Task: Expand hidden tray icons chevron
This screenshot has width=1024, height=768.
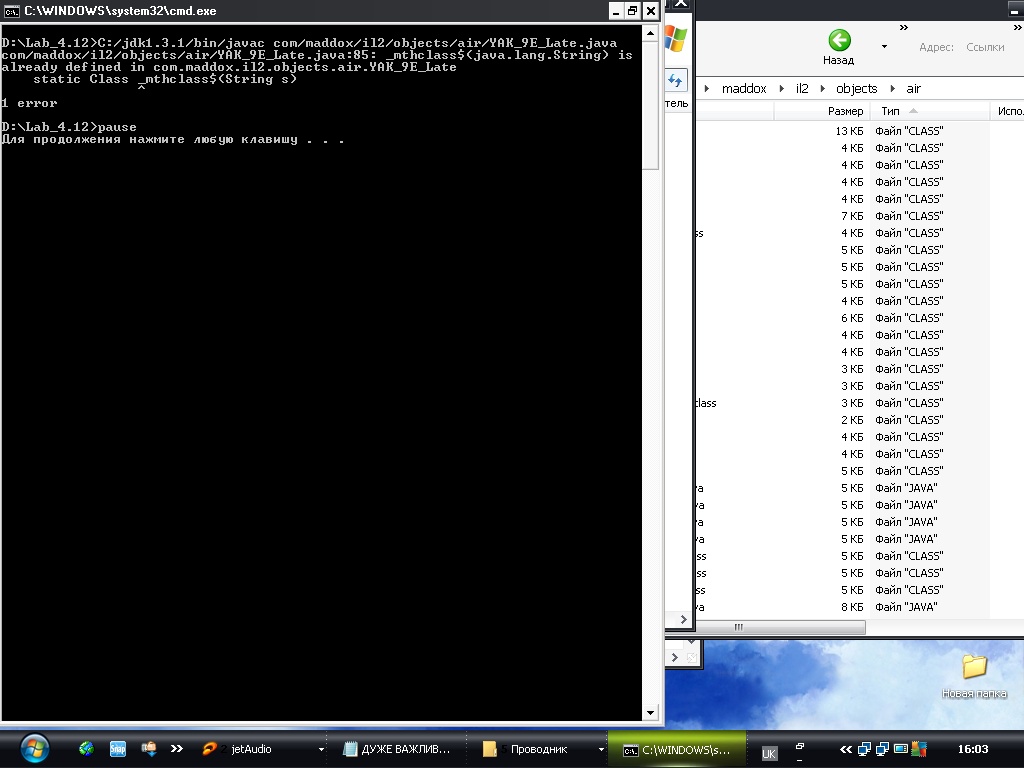Action: pos(846,749)
